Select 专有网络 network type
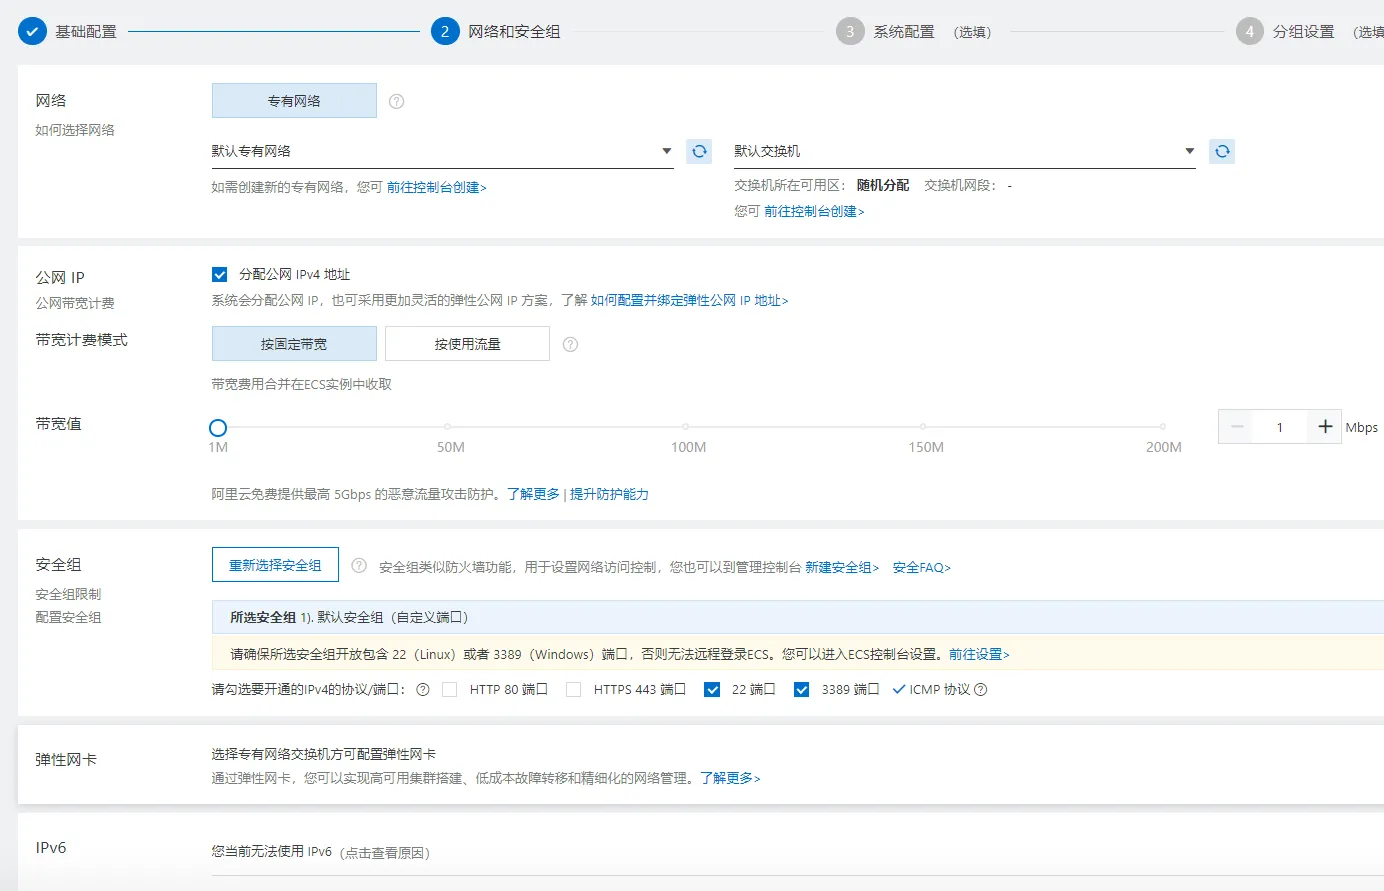Viewport: 1384px width, 891px height. [x=294, y=100]
